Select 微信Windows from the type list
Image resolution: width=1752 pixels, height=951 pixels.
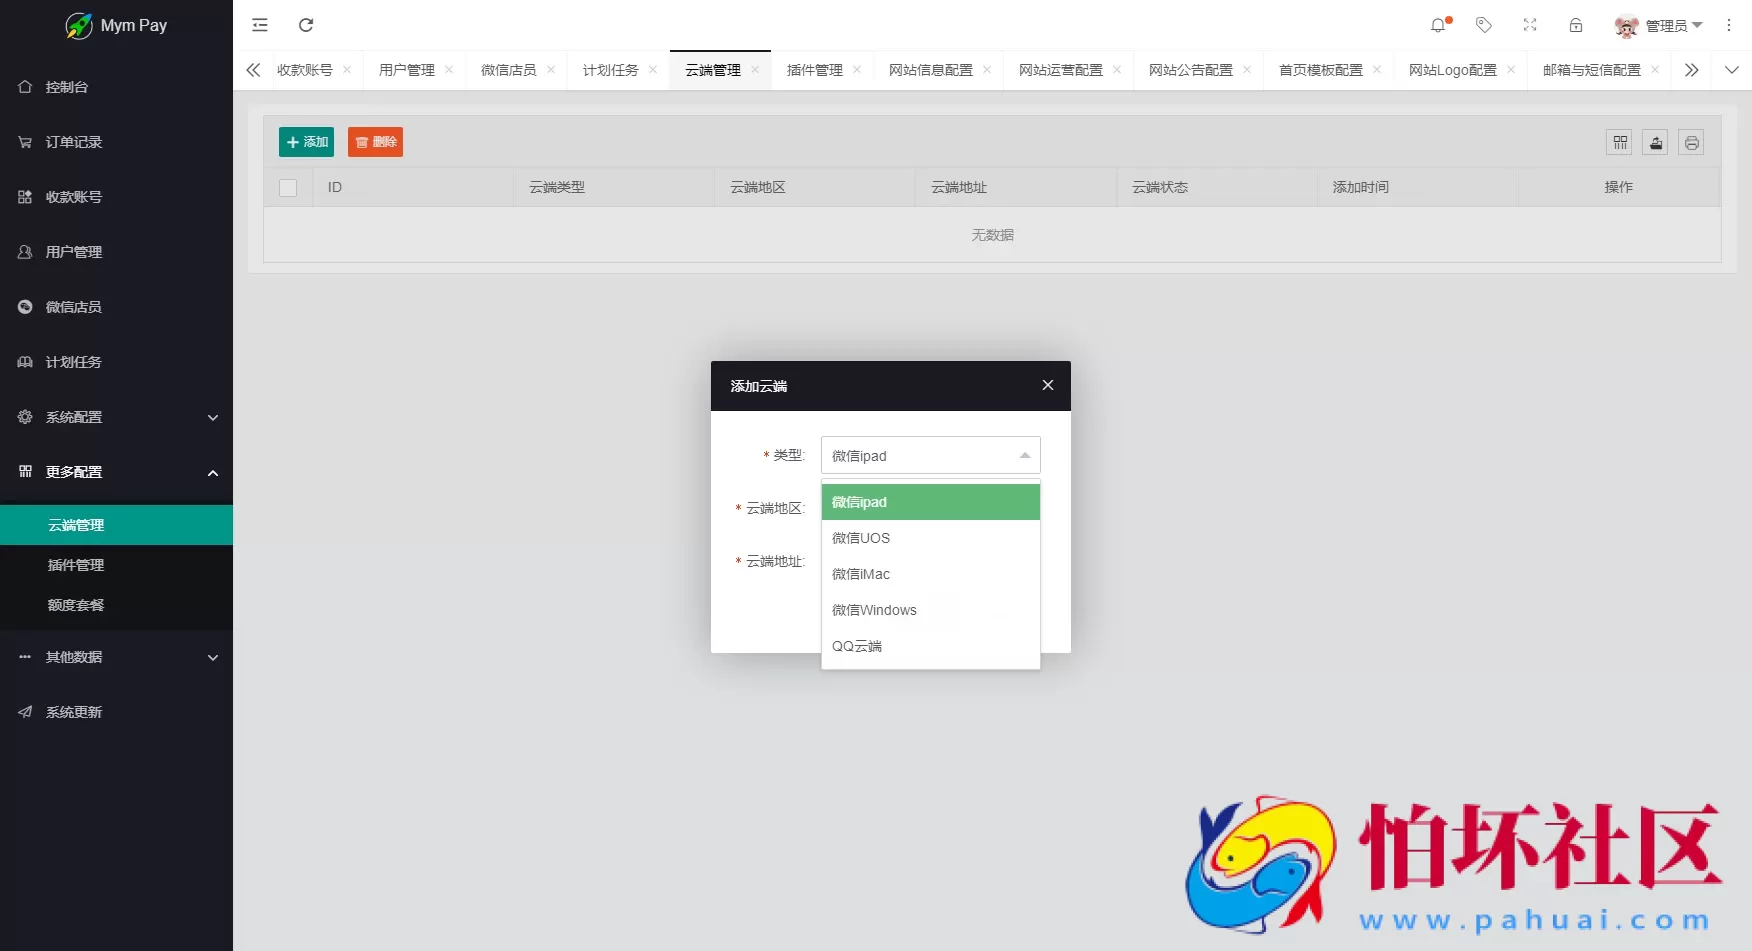pyautogui.click(x=874, y=610)
